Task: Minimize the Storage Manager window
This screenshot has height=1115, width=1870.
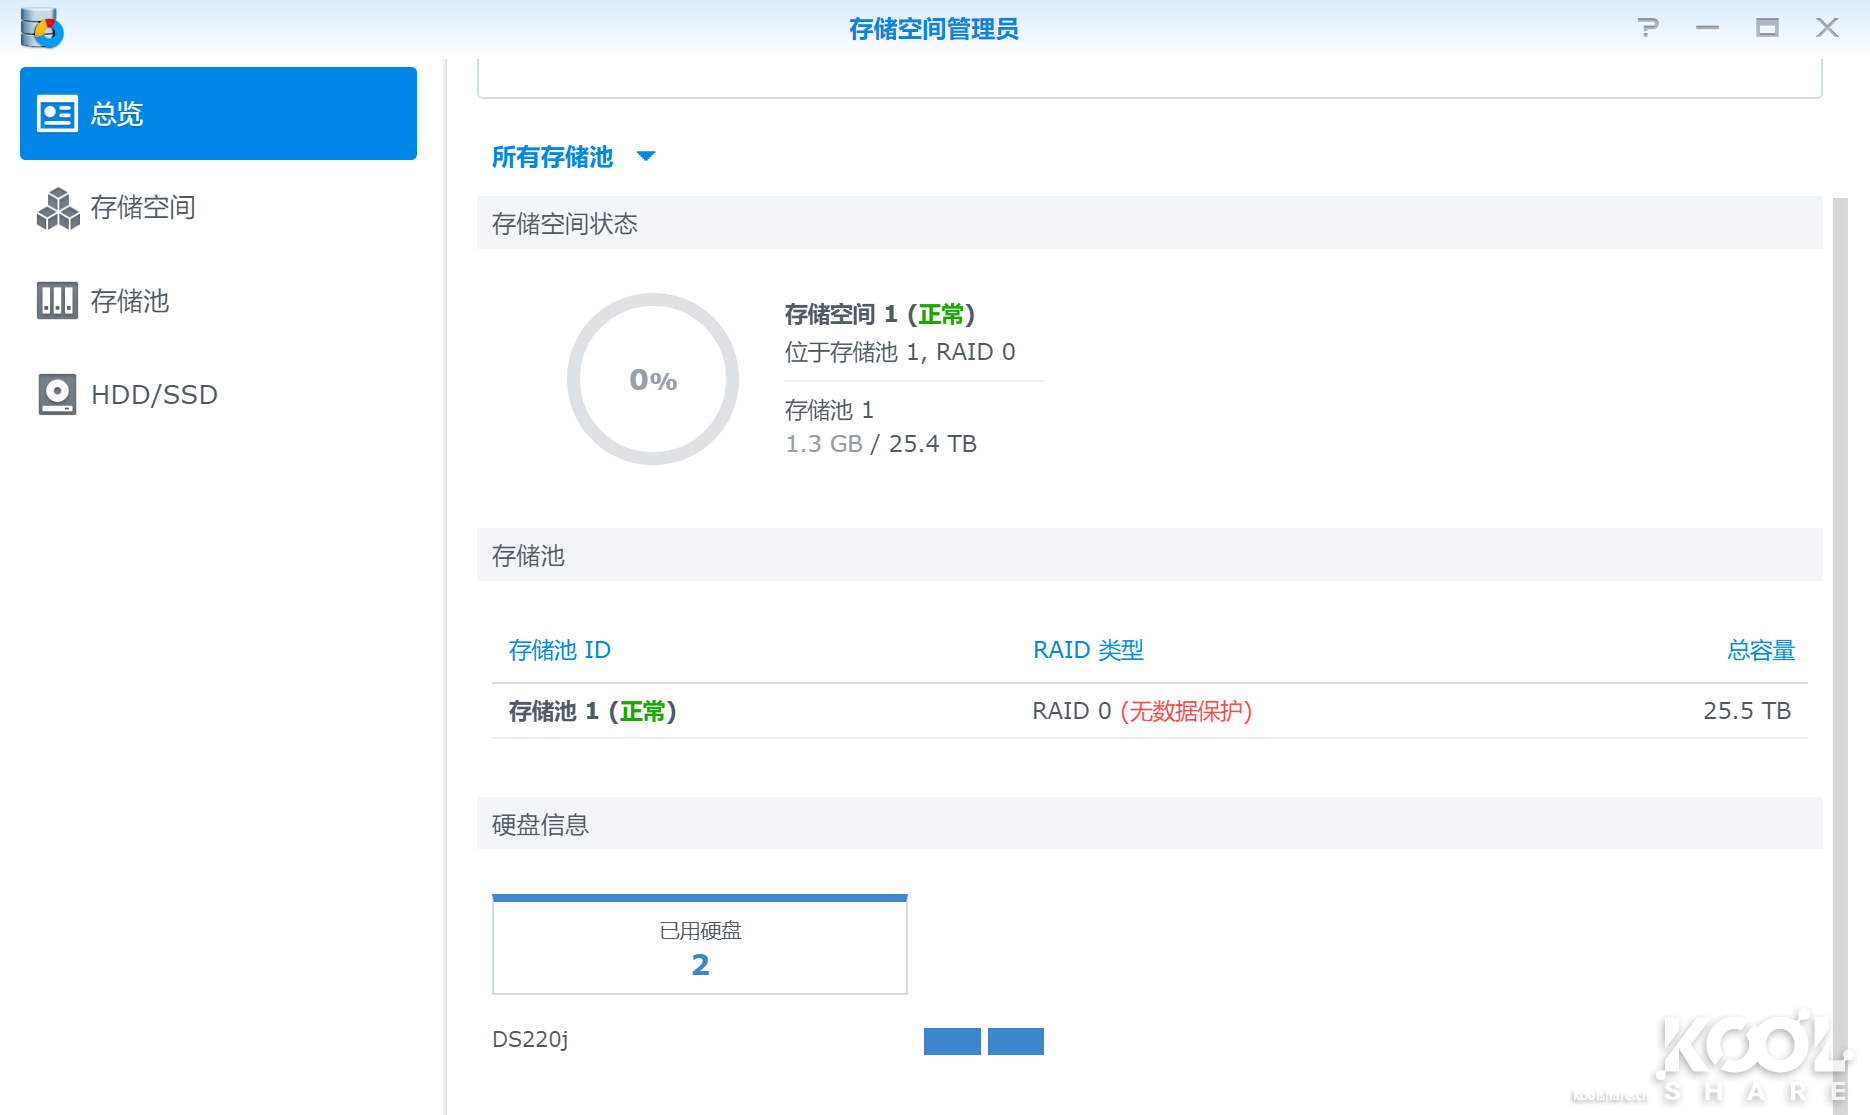Action: [1707, 28]
